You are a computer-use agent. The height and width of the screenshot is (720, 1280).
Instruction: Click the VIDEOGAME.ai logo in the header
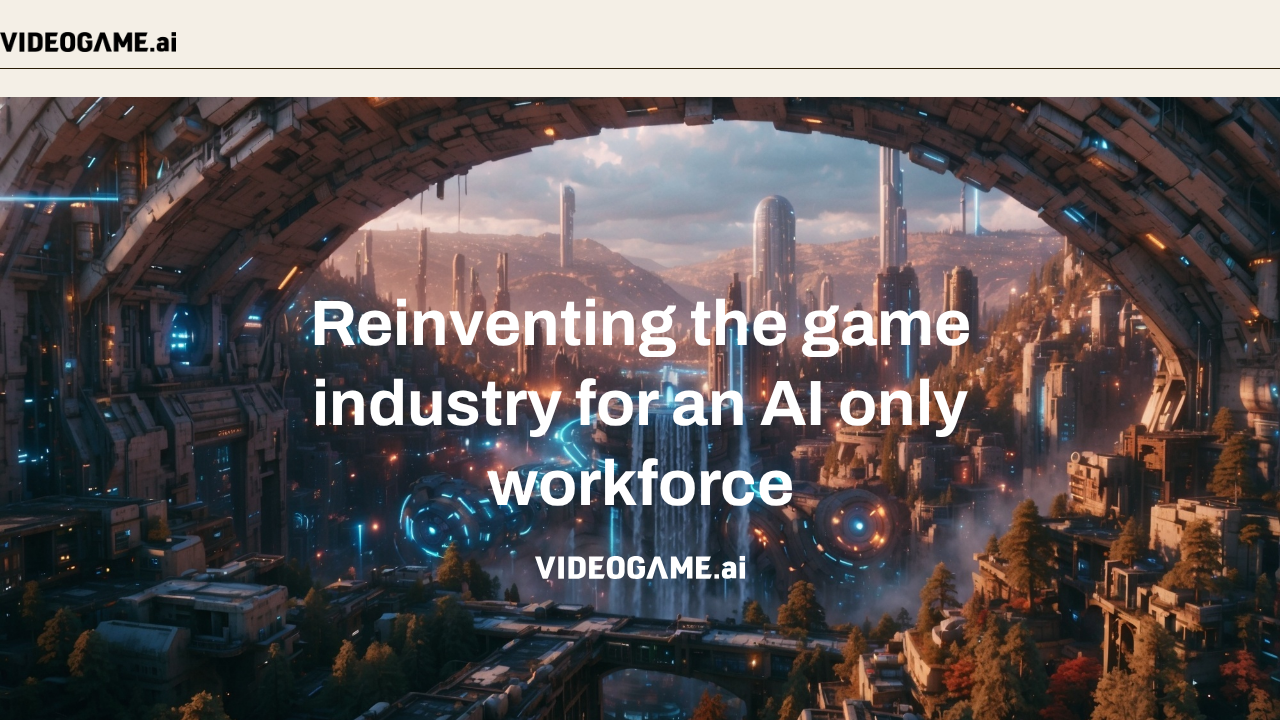point(88,42)
